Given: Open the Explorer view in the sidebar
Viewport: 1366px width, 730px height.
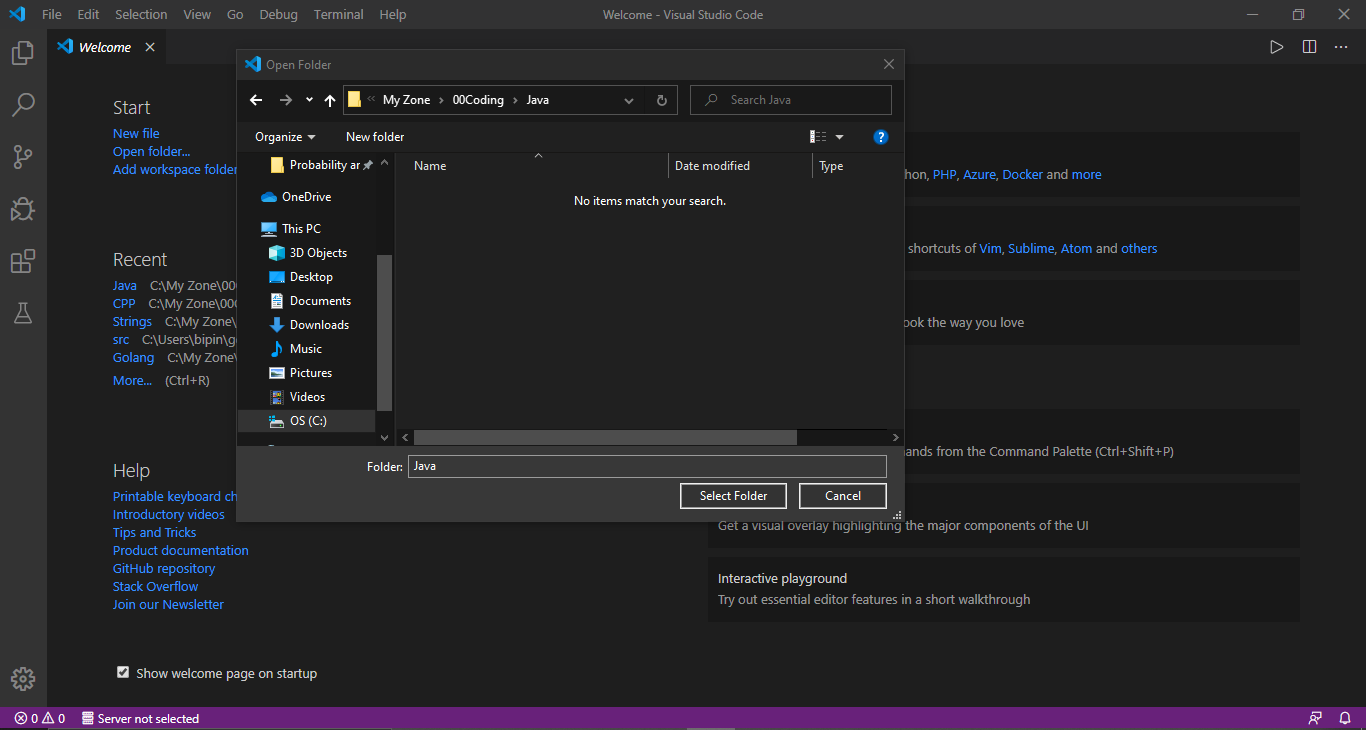Looking at the screenshot, I should pos(23,52).
